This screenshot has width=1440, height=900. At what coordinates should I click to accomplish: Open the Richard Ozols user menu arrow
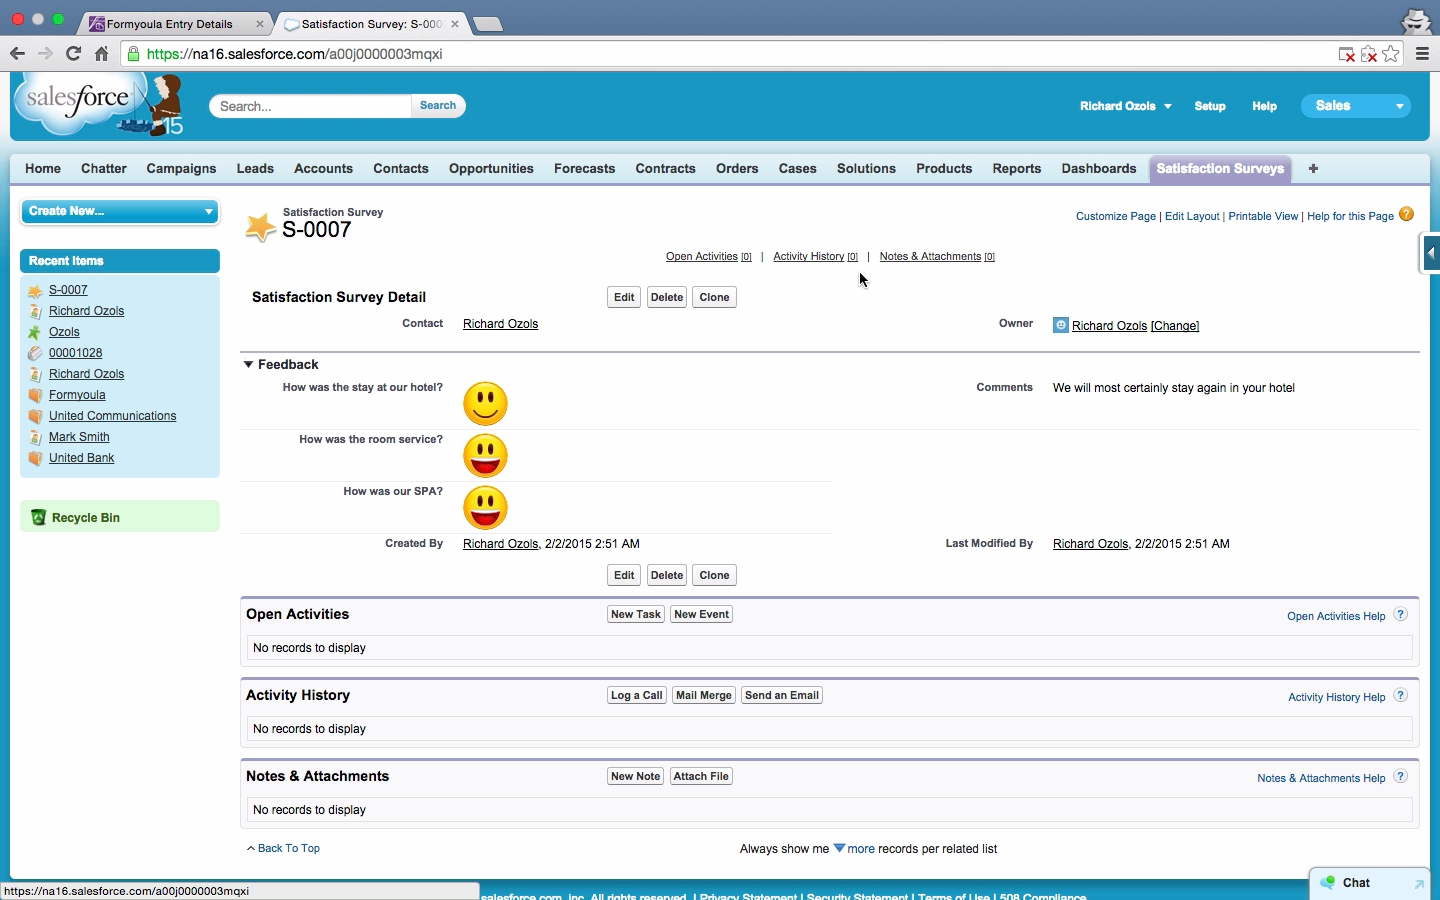(1167, 106)
